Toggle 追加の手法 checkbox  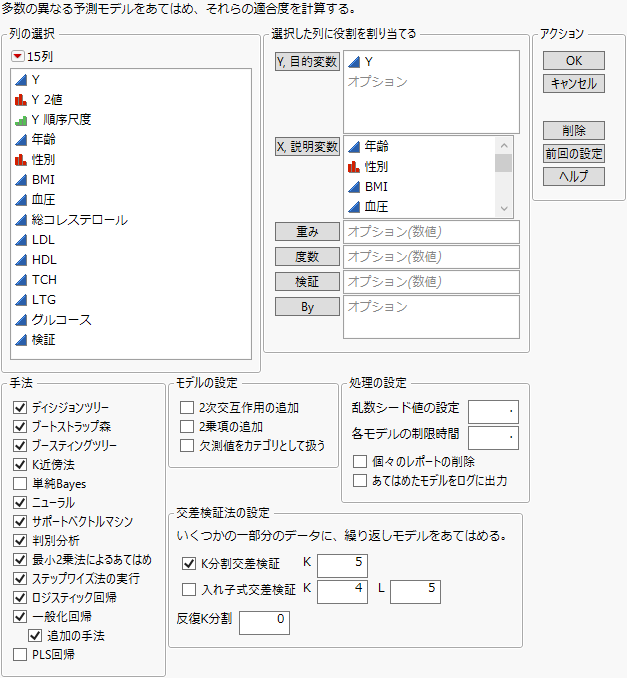pyautogui.click(x=35, y=636)
